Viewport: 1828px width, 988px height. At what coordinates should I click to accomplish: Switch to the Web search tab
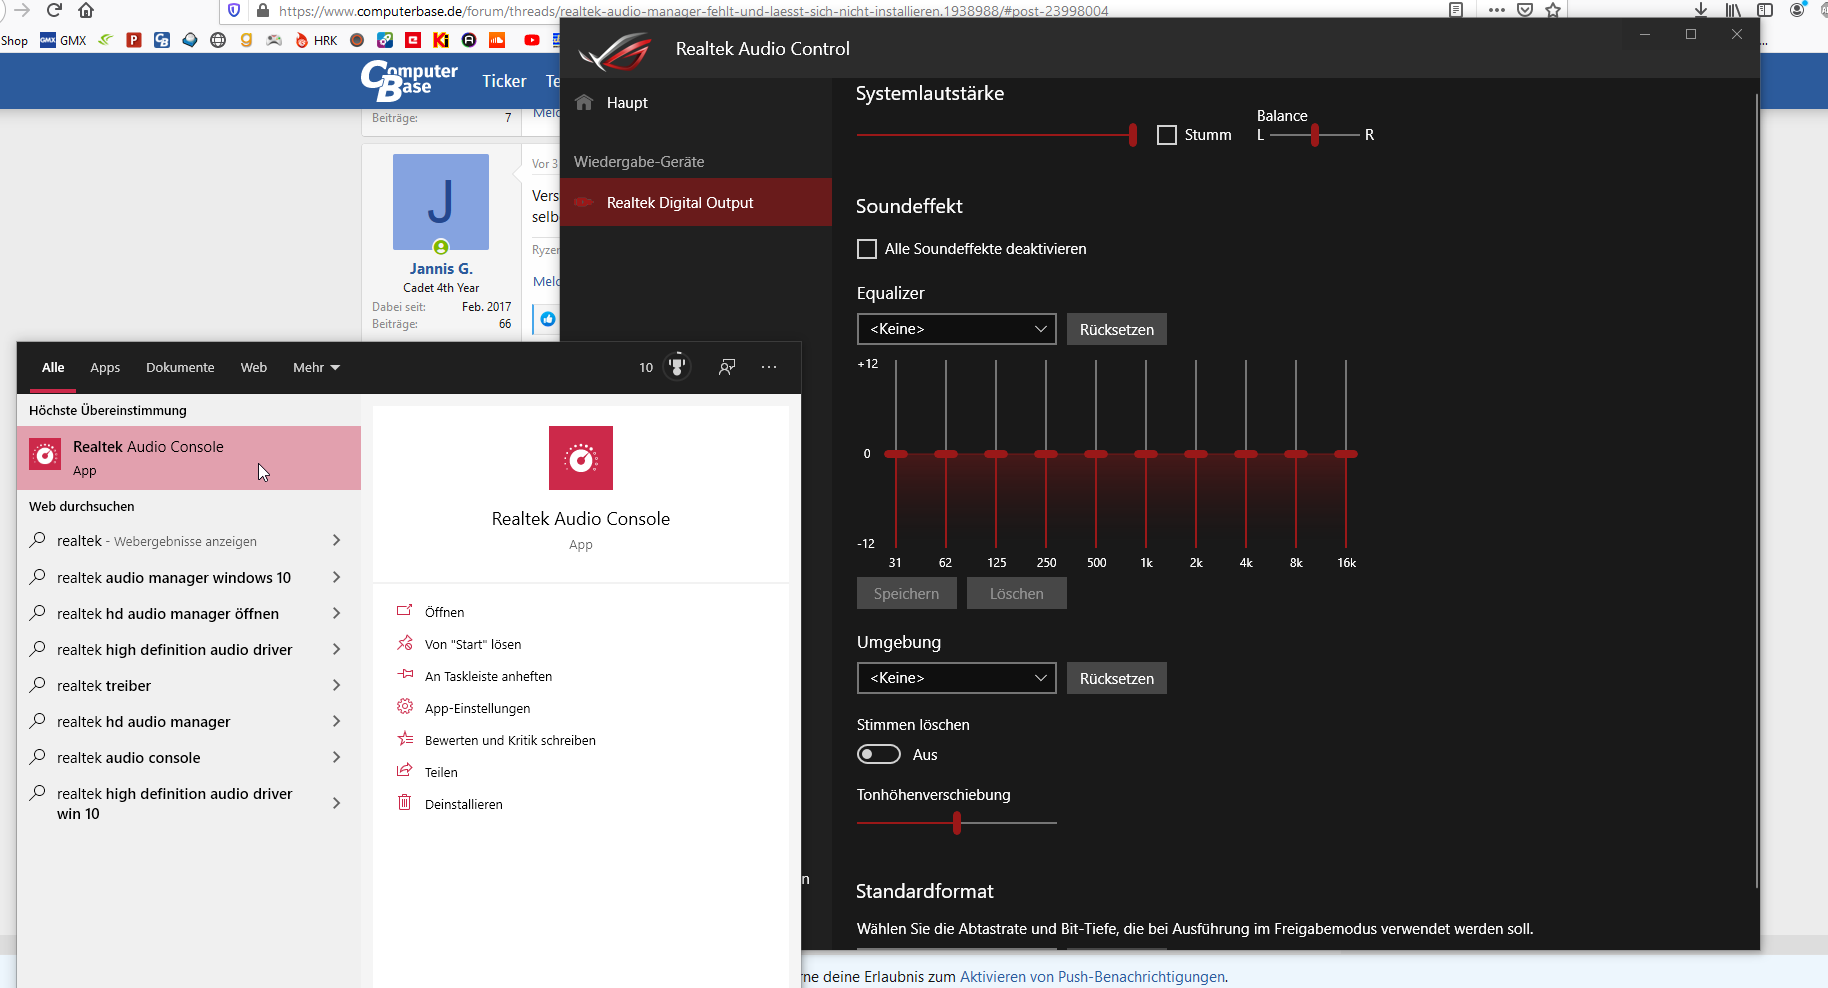[254, 368]
